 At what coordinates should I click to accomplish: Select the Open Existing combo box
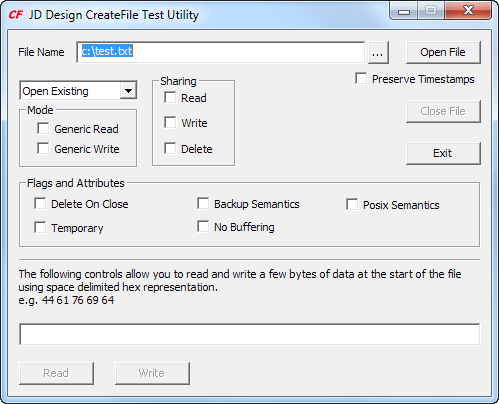78,91
